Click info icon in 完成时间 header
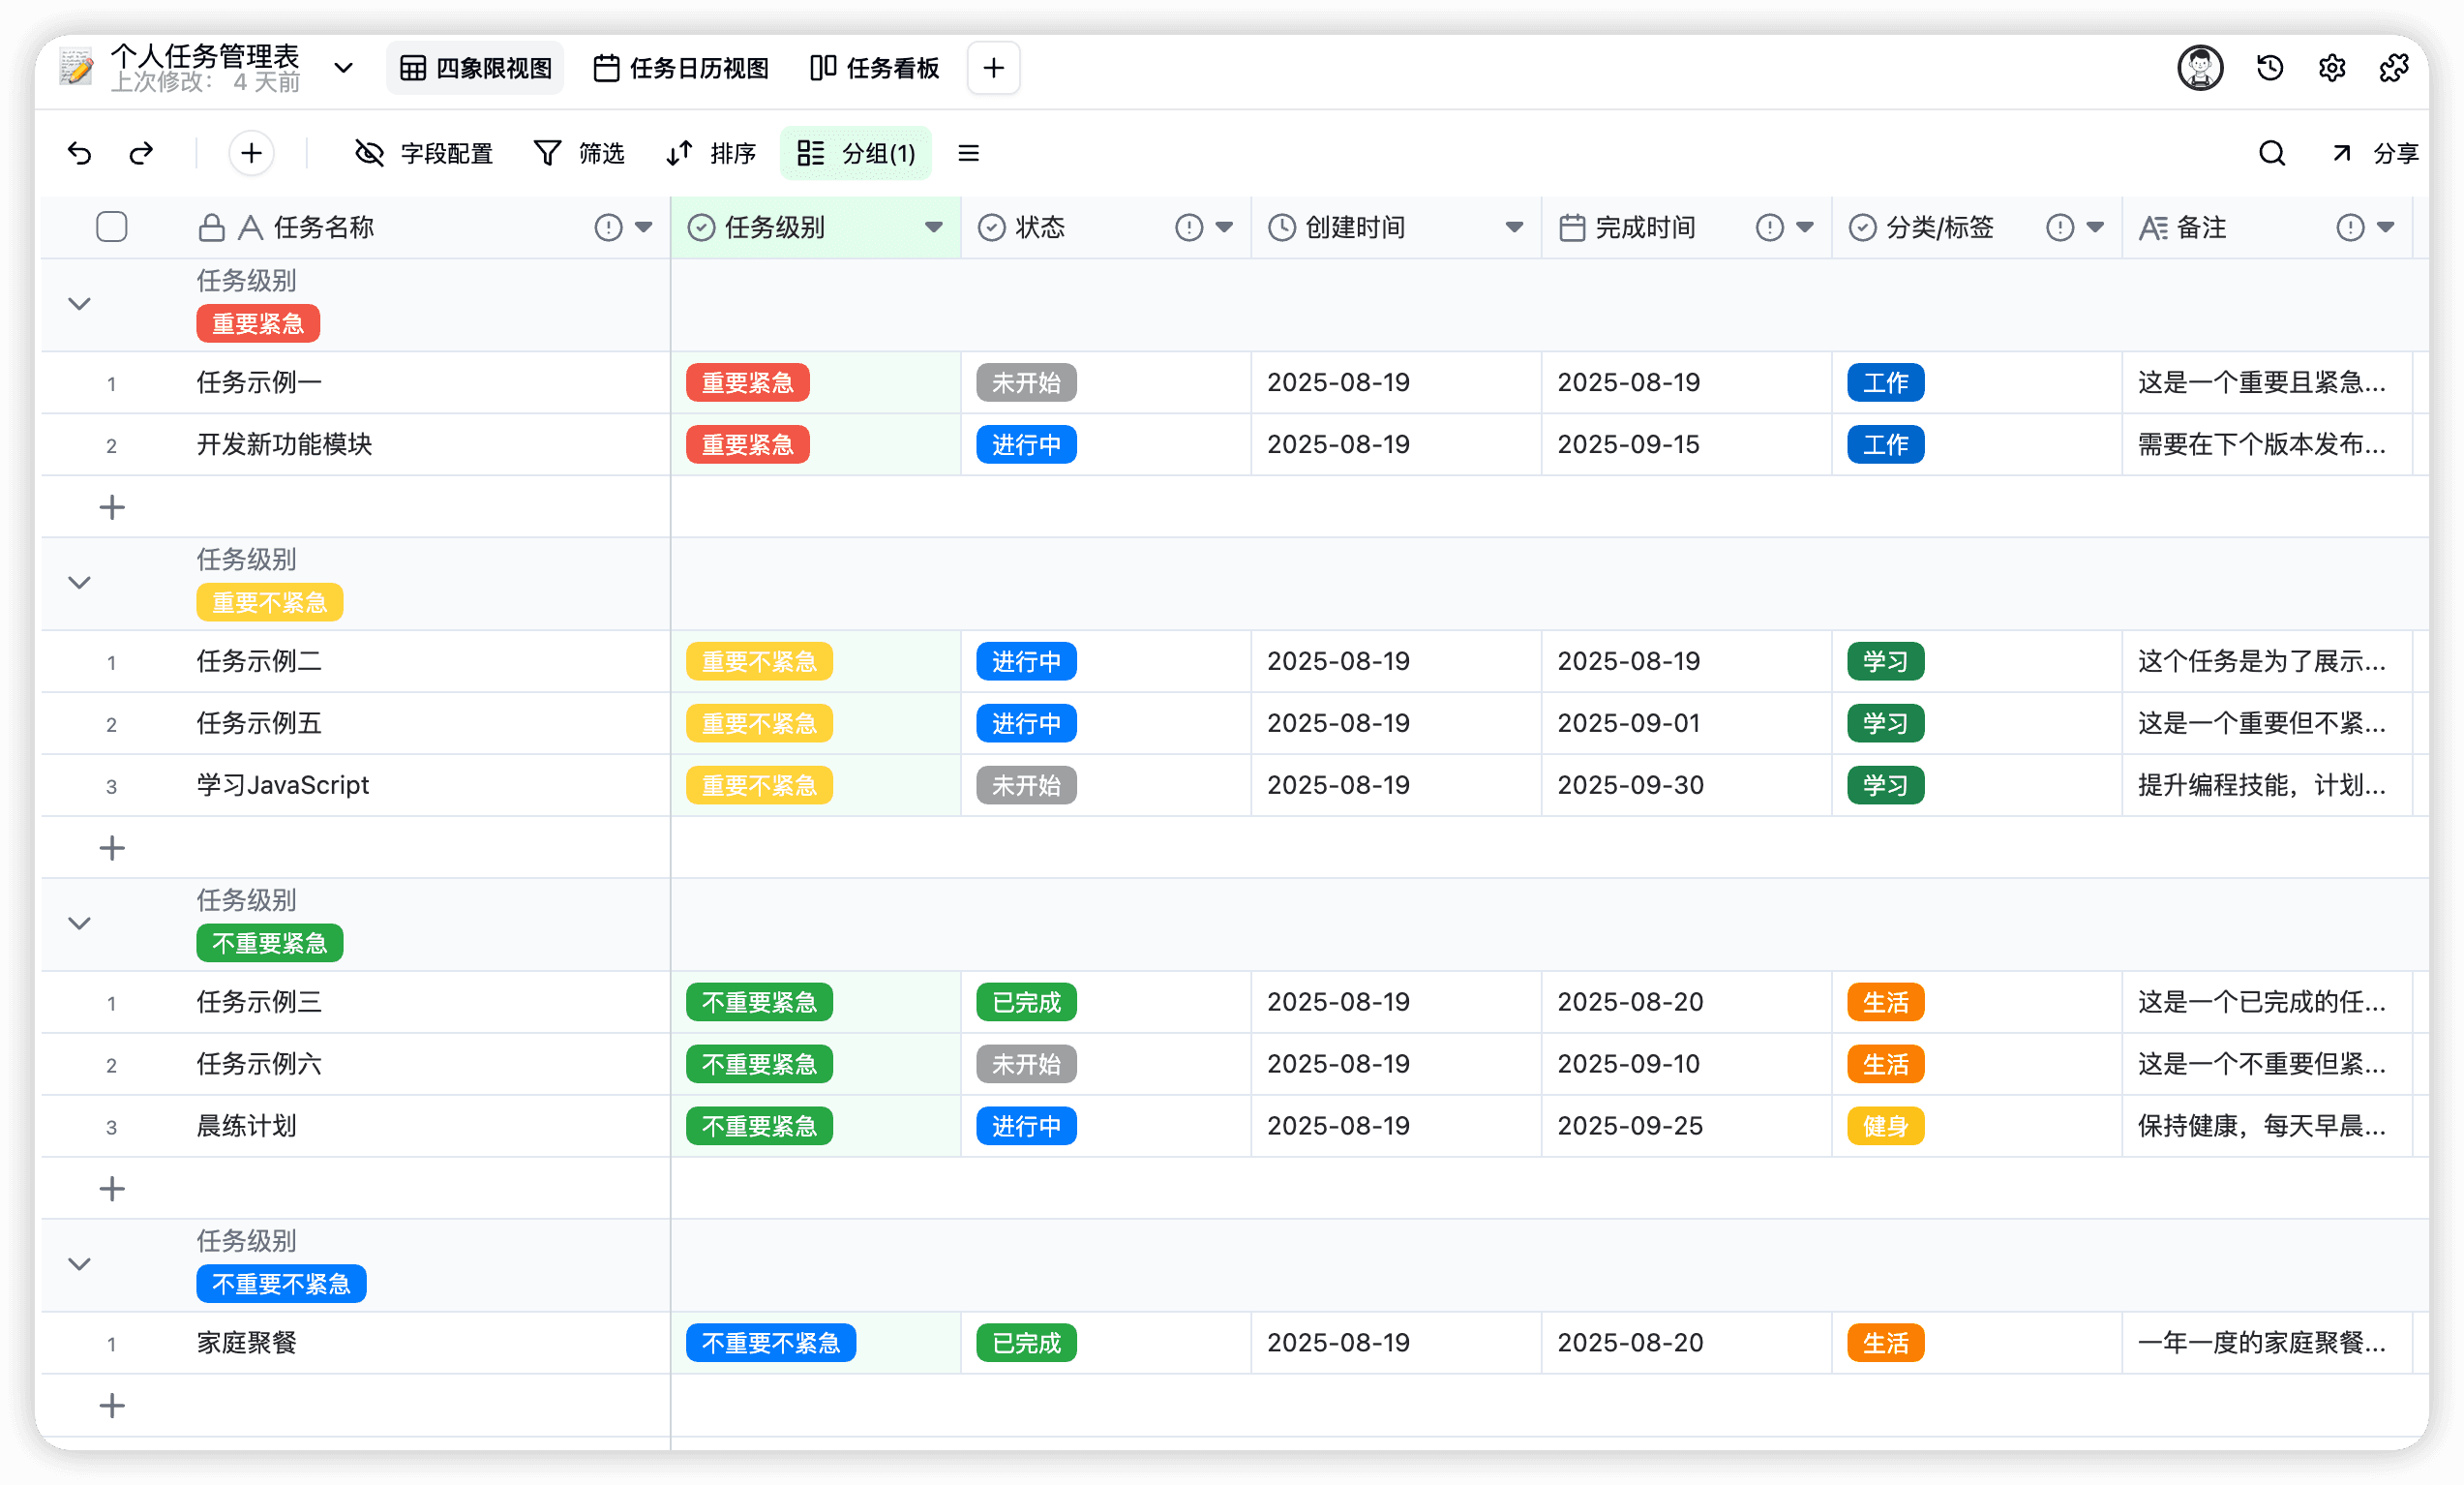2464x1485 pixels. click(1769, 228)
